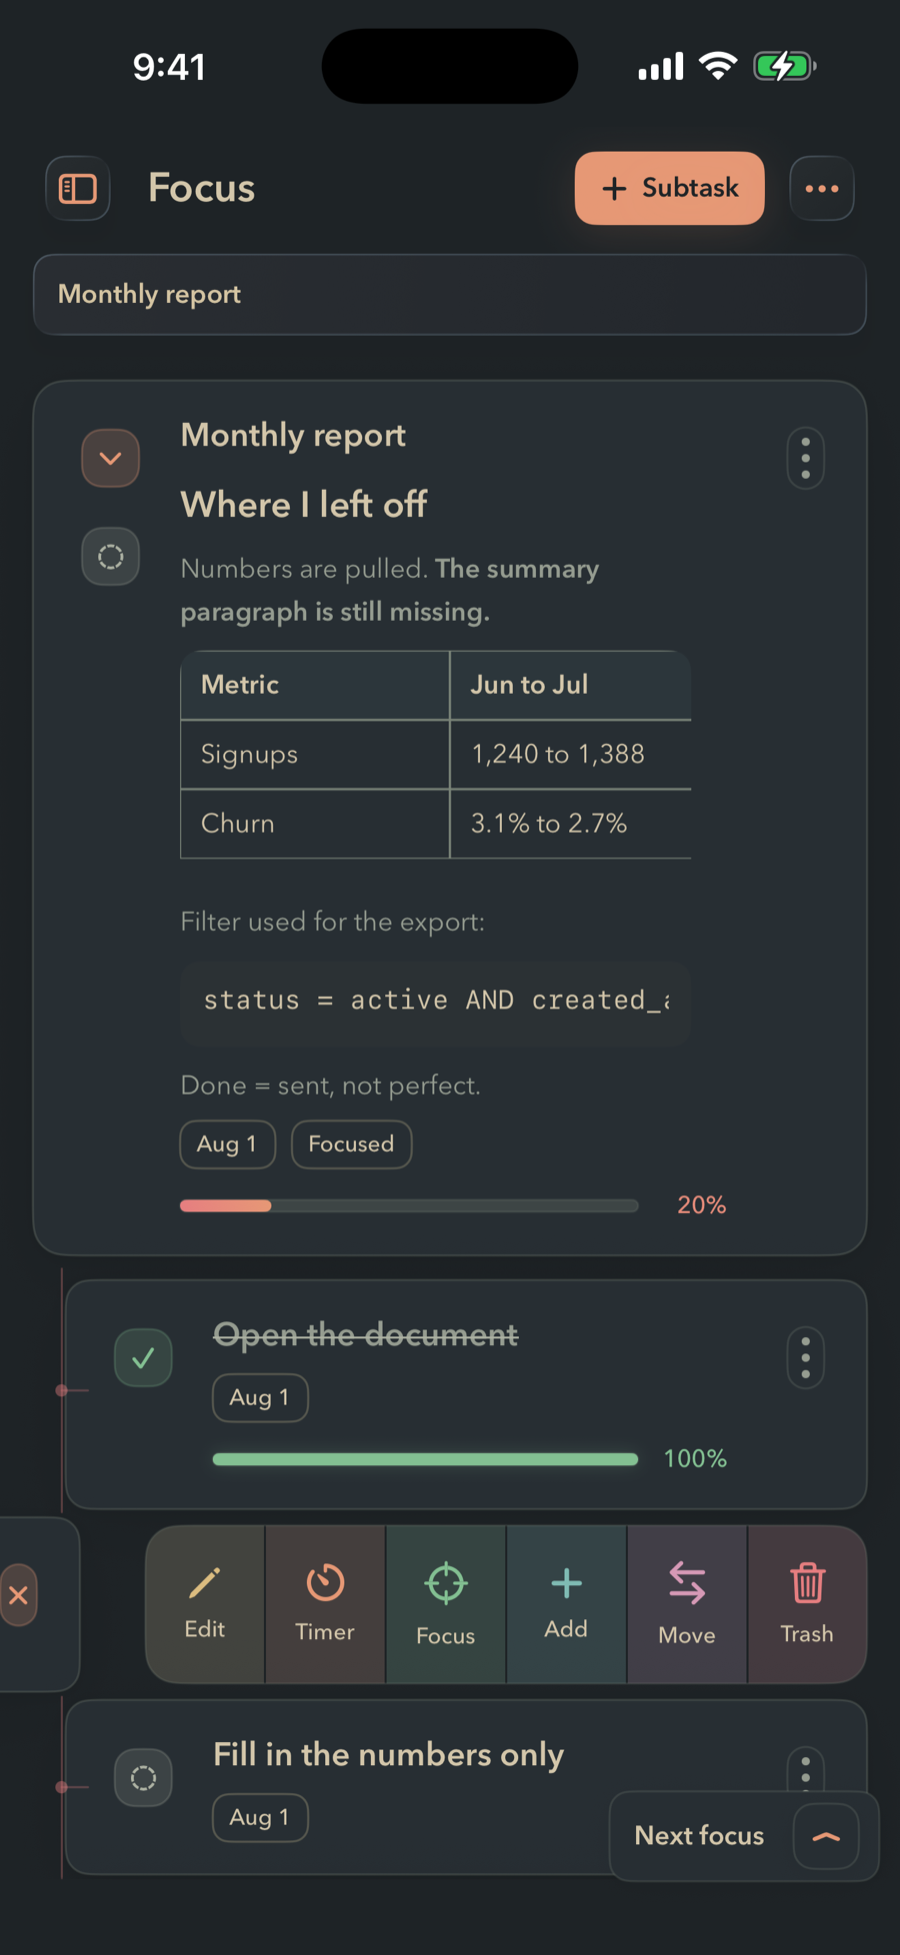Tap the Edit pencil action
Image resolution: width=900 pixels, height=1955 pixels.
[x=205, y=1604]
